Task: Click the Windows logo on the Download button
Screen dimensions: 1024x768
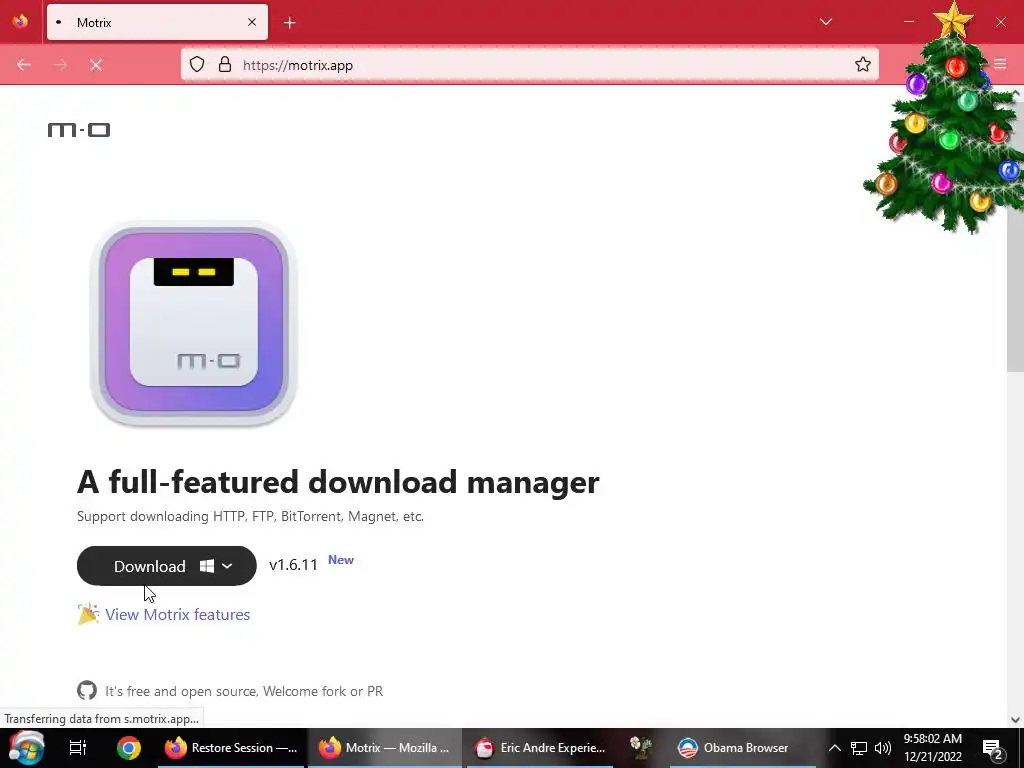Action: (207, 566)
